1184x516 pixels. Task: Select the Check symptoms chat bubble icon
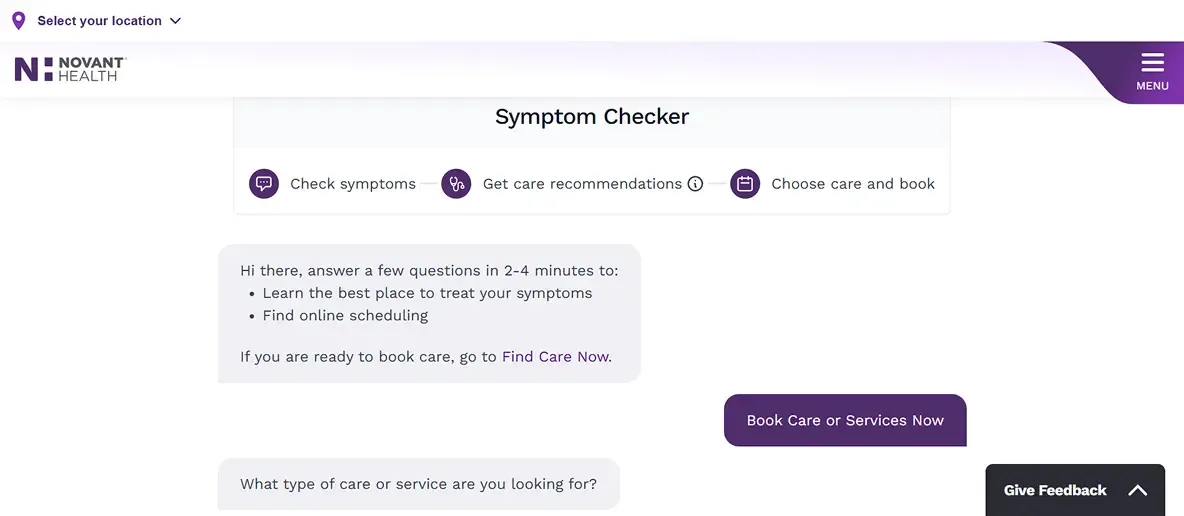pyautogui.click(x=264, y=184)
